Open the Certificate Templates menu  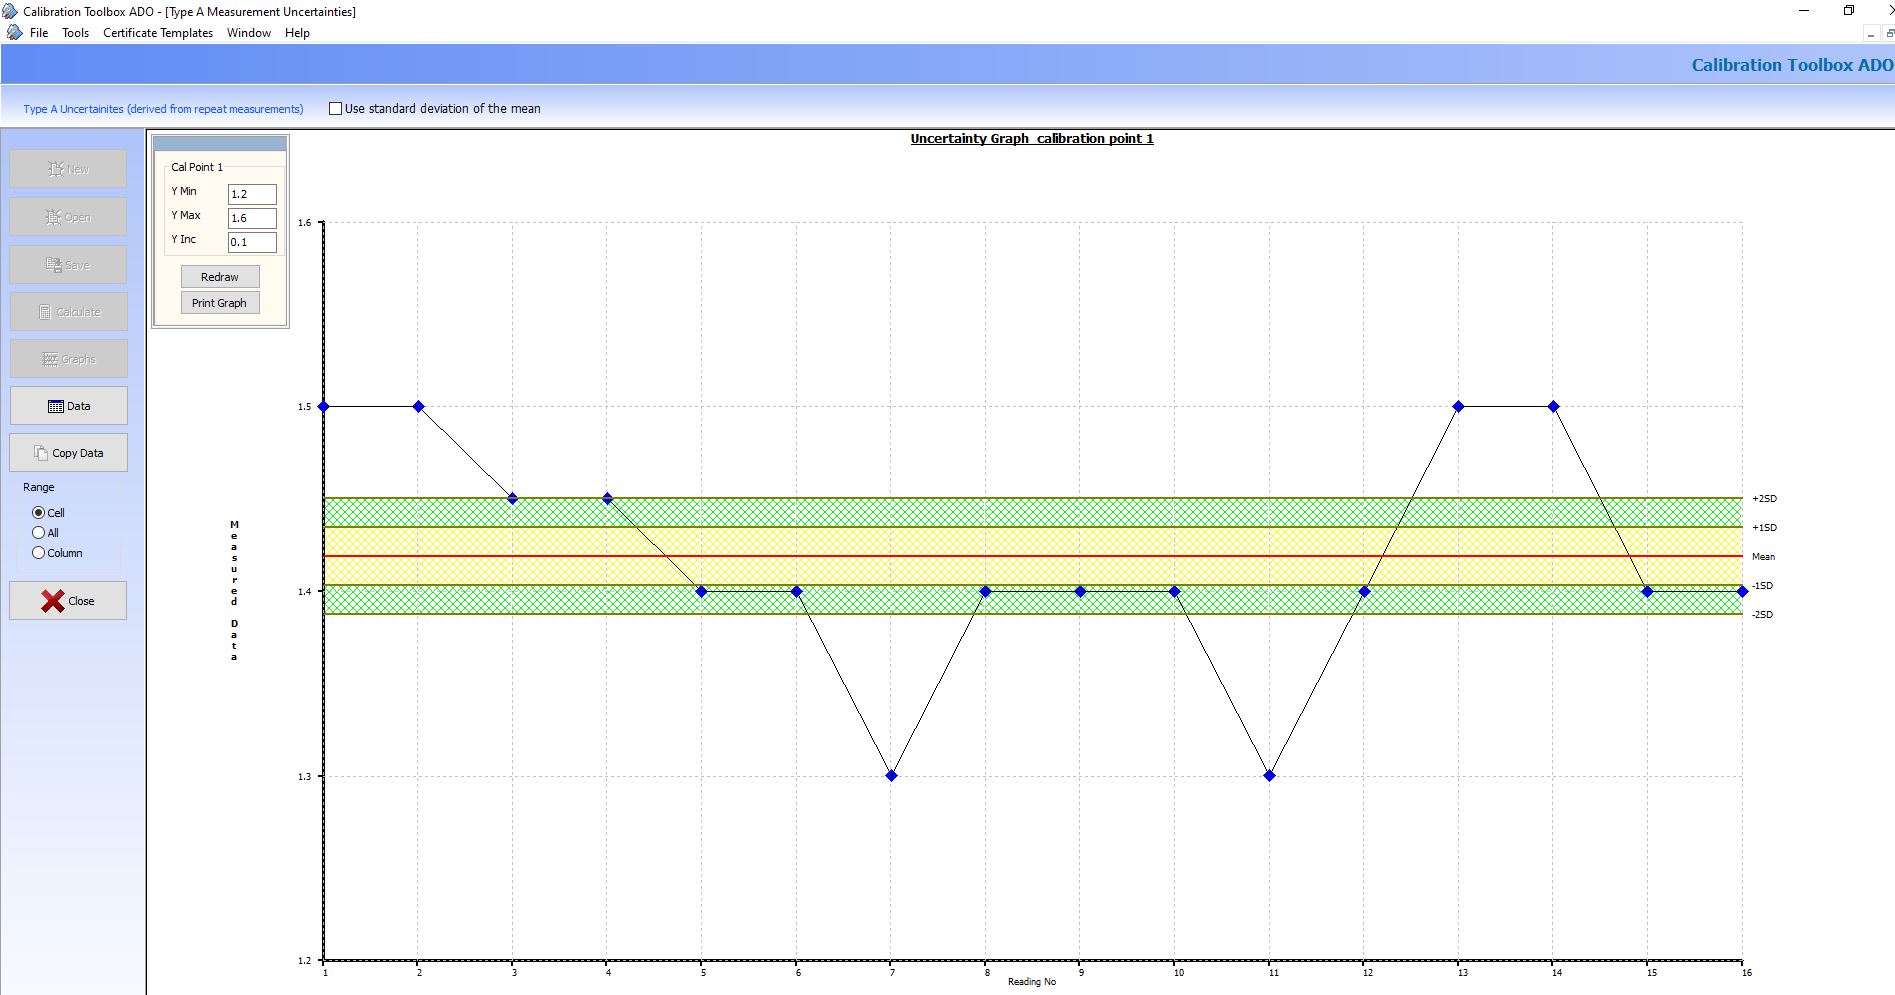click(158, 33)
